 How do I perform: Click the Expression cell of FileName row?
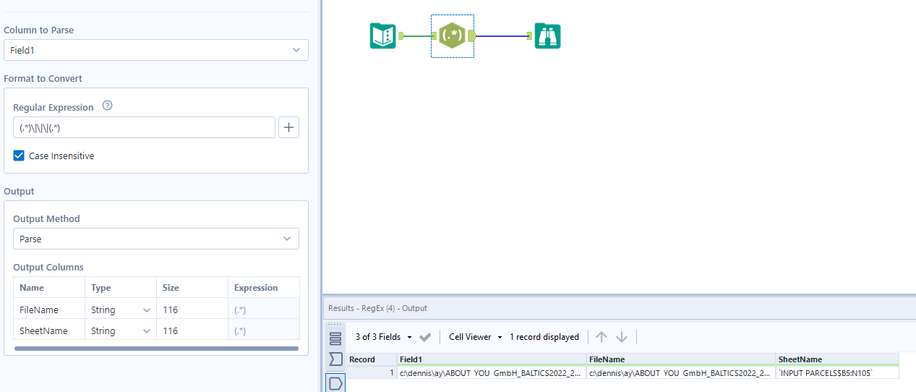(263, 310)
